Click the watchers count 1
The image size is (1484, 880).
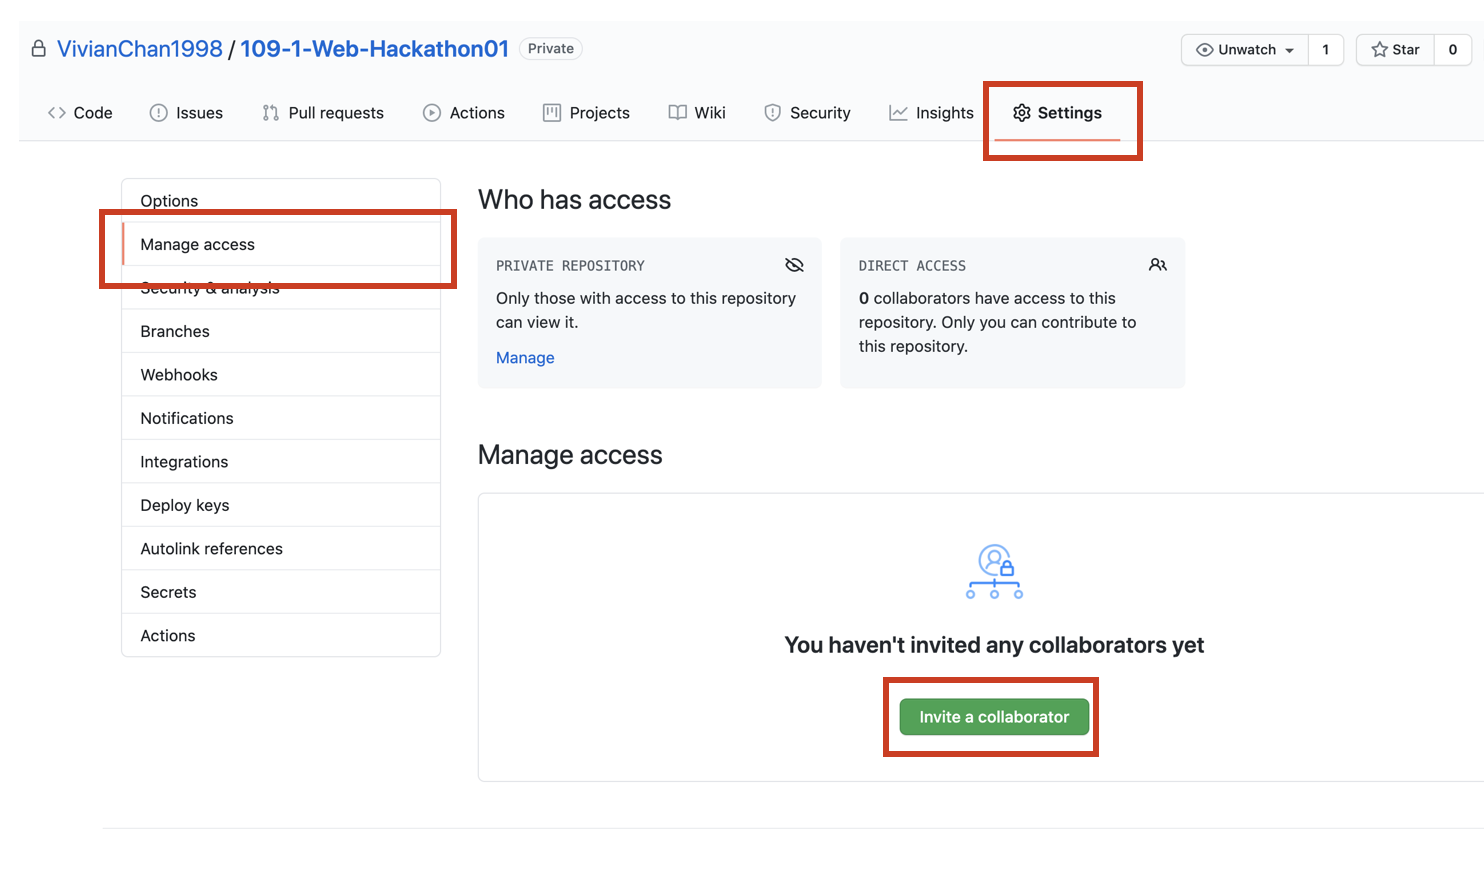[1326, 50]
